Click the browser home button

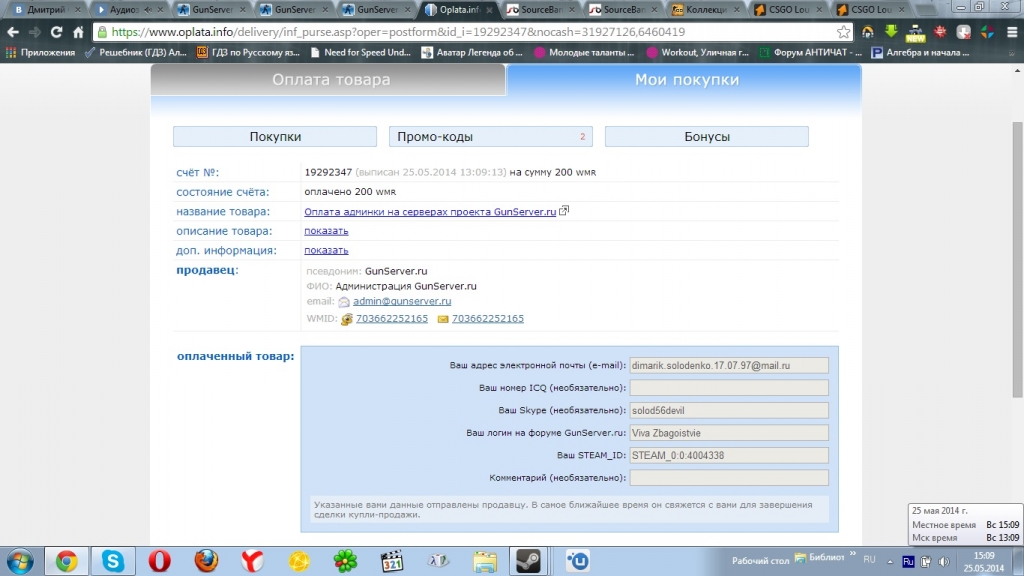(78, 32)
